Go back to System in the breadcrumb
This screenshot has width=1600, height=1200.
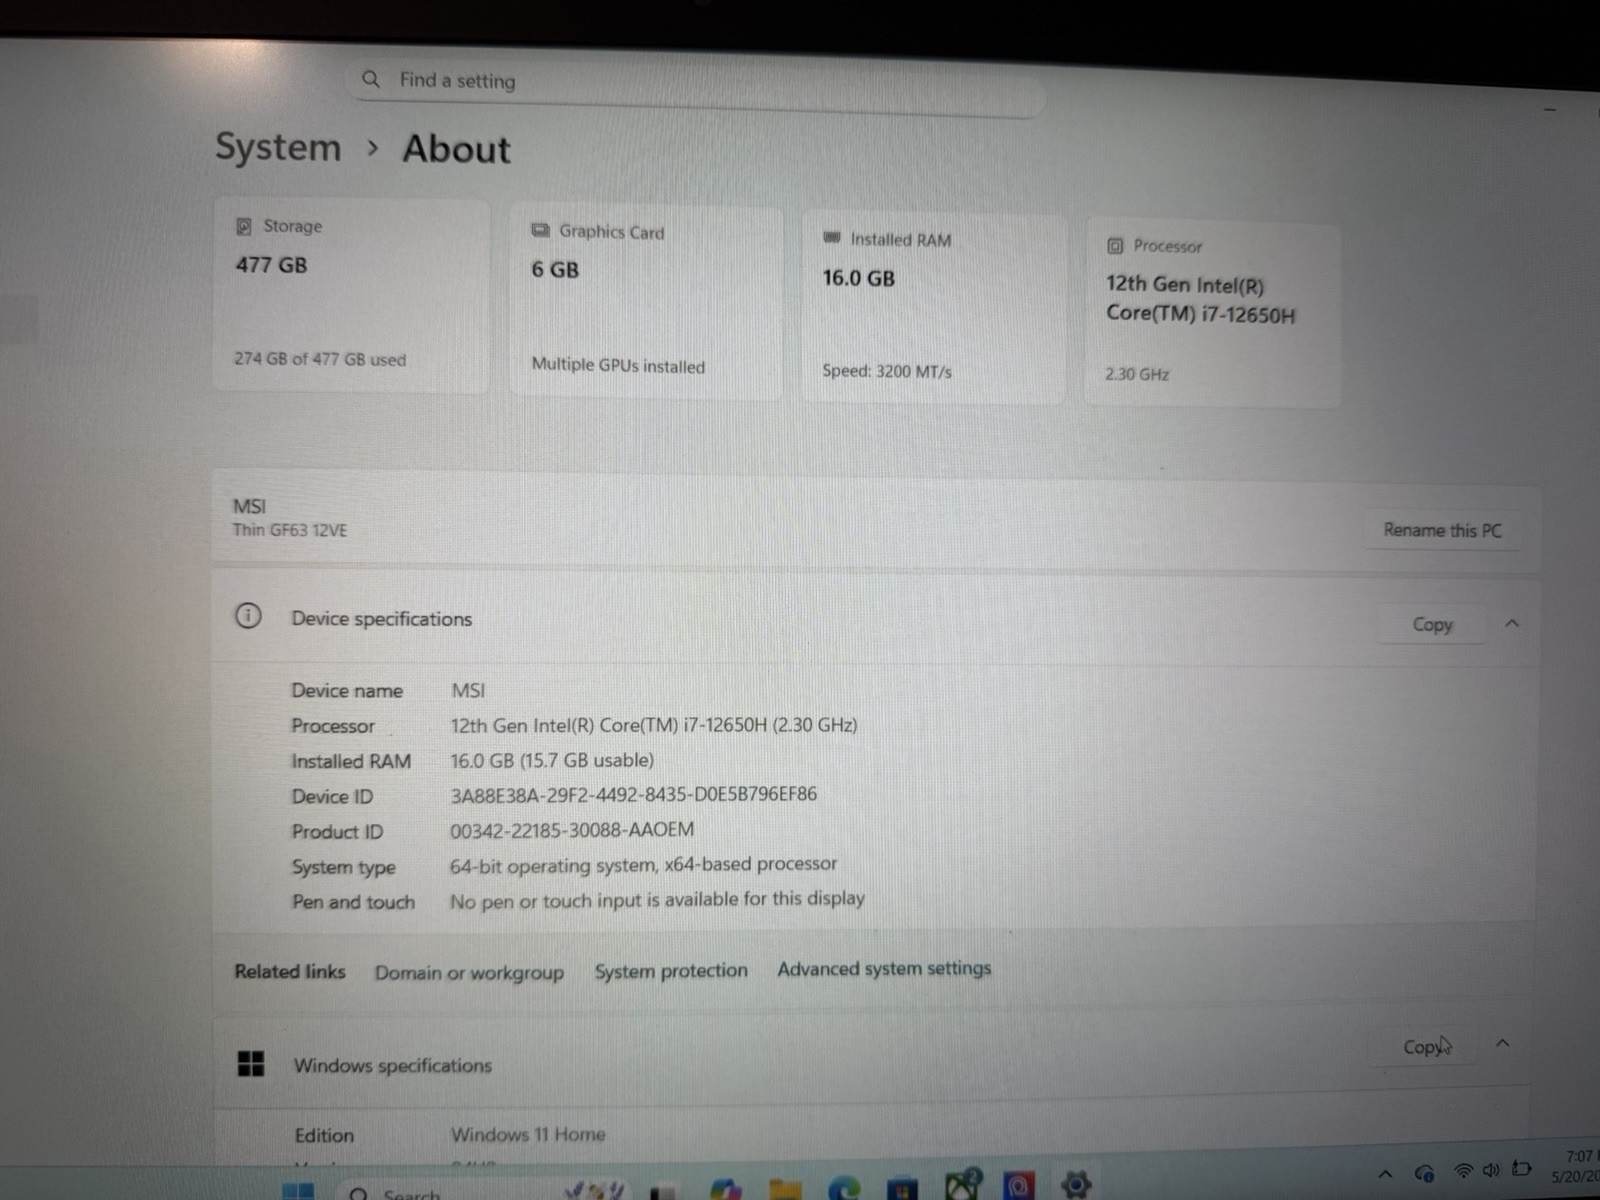[278, 147]
